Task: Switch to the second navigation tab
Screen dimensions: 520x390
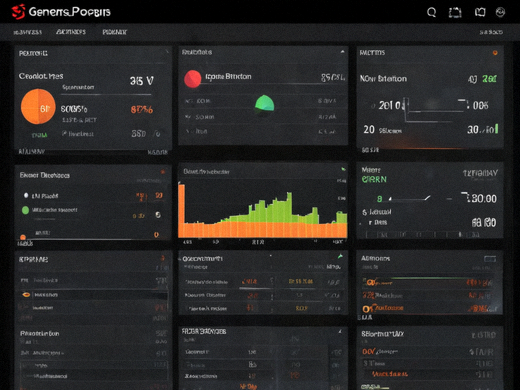Action: (71, 32)
